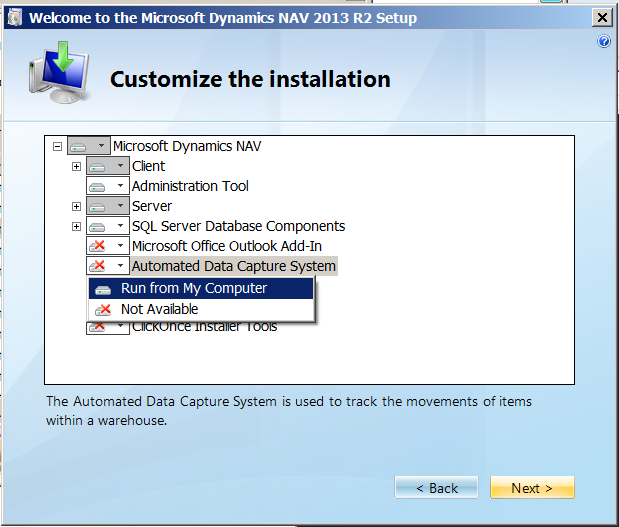Open the Server feature state dropdown
This screenshot has height=527, width=619.
[108, 206]
